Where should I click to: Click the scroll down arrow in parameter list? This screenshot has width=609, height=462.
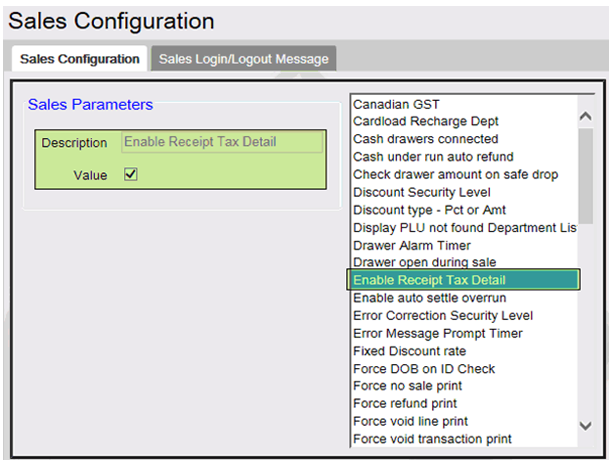[x=585, y=426]
